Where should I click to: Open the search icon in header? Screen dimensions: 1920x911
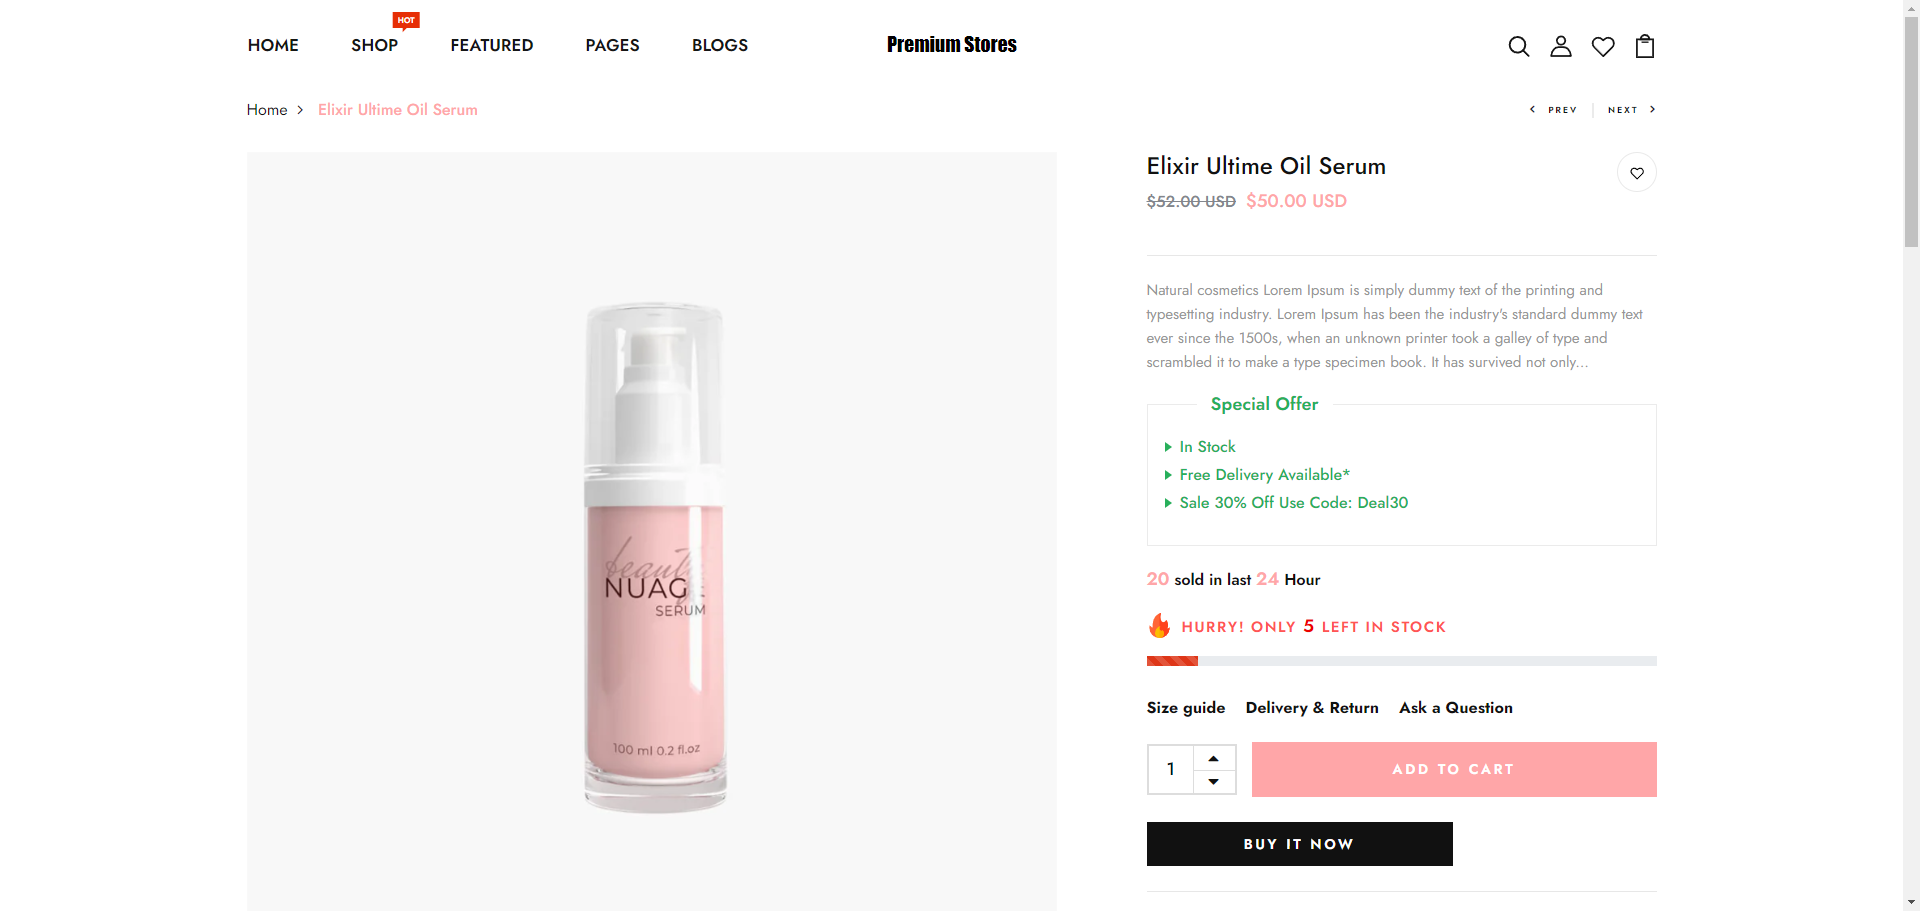[x=1518, y=46]
